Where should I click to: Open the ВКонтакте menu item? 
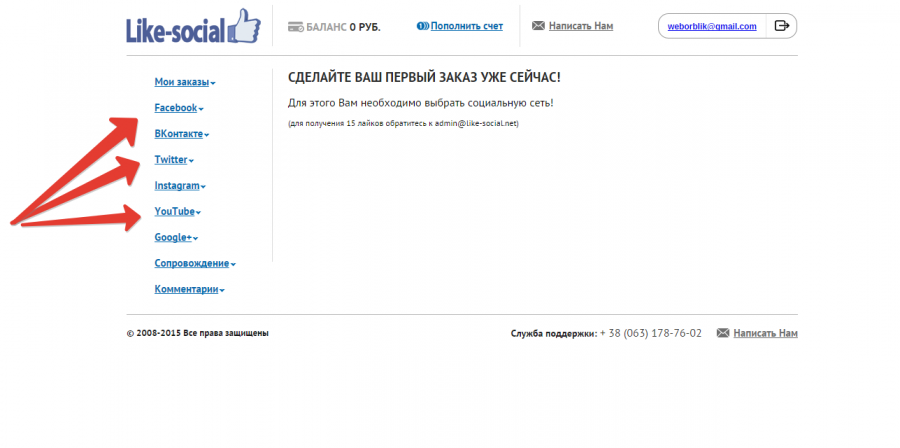[x=179, y=134]
